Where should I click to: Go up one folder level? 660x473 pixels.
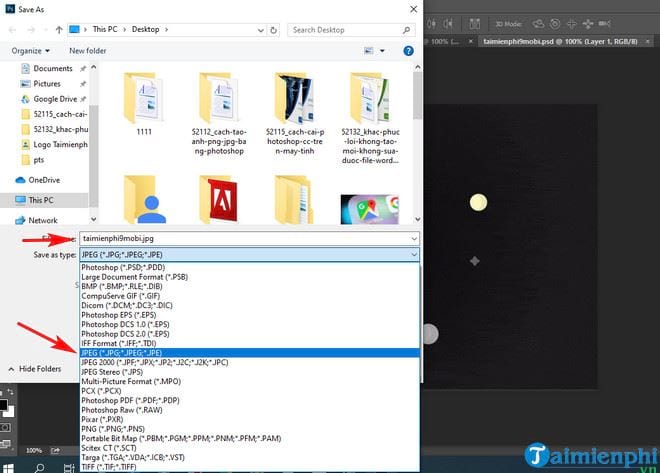59,30
